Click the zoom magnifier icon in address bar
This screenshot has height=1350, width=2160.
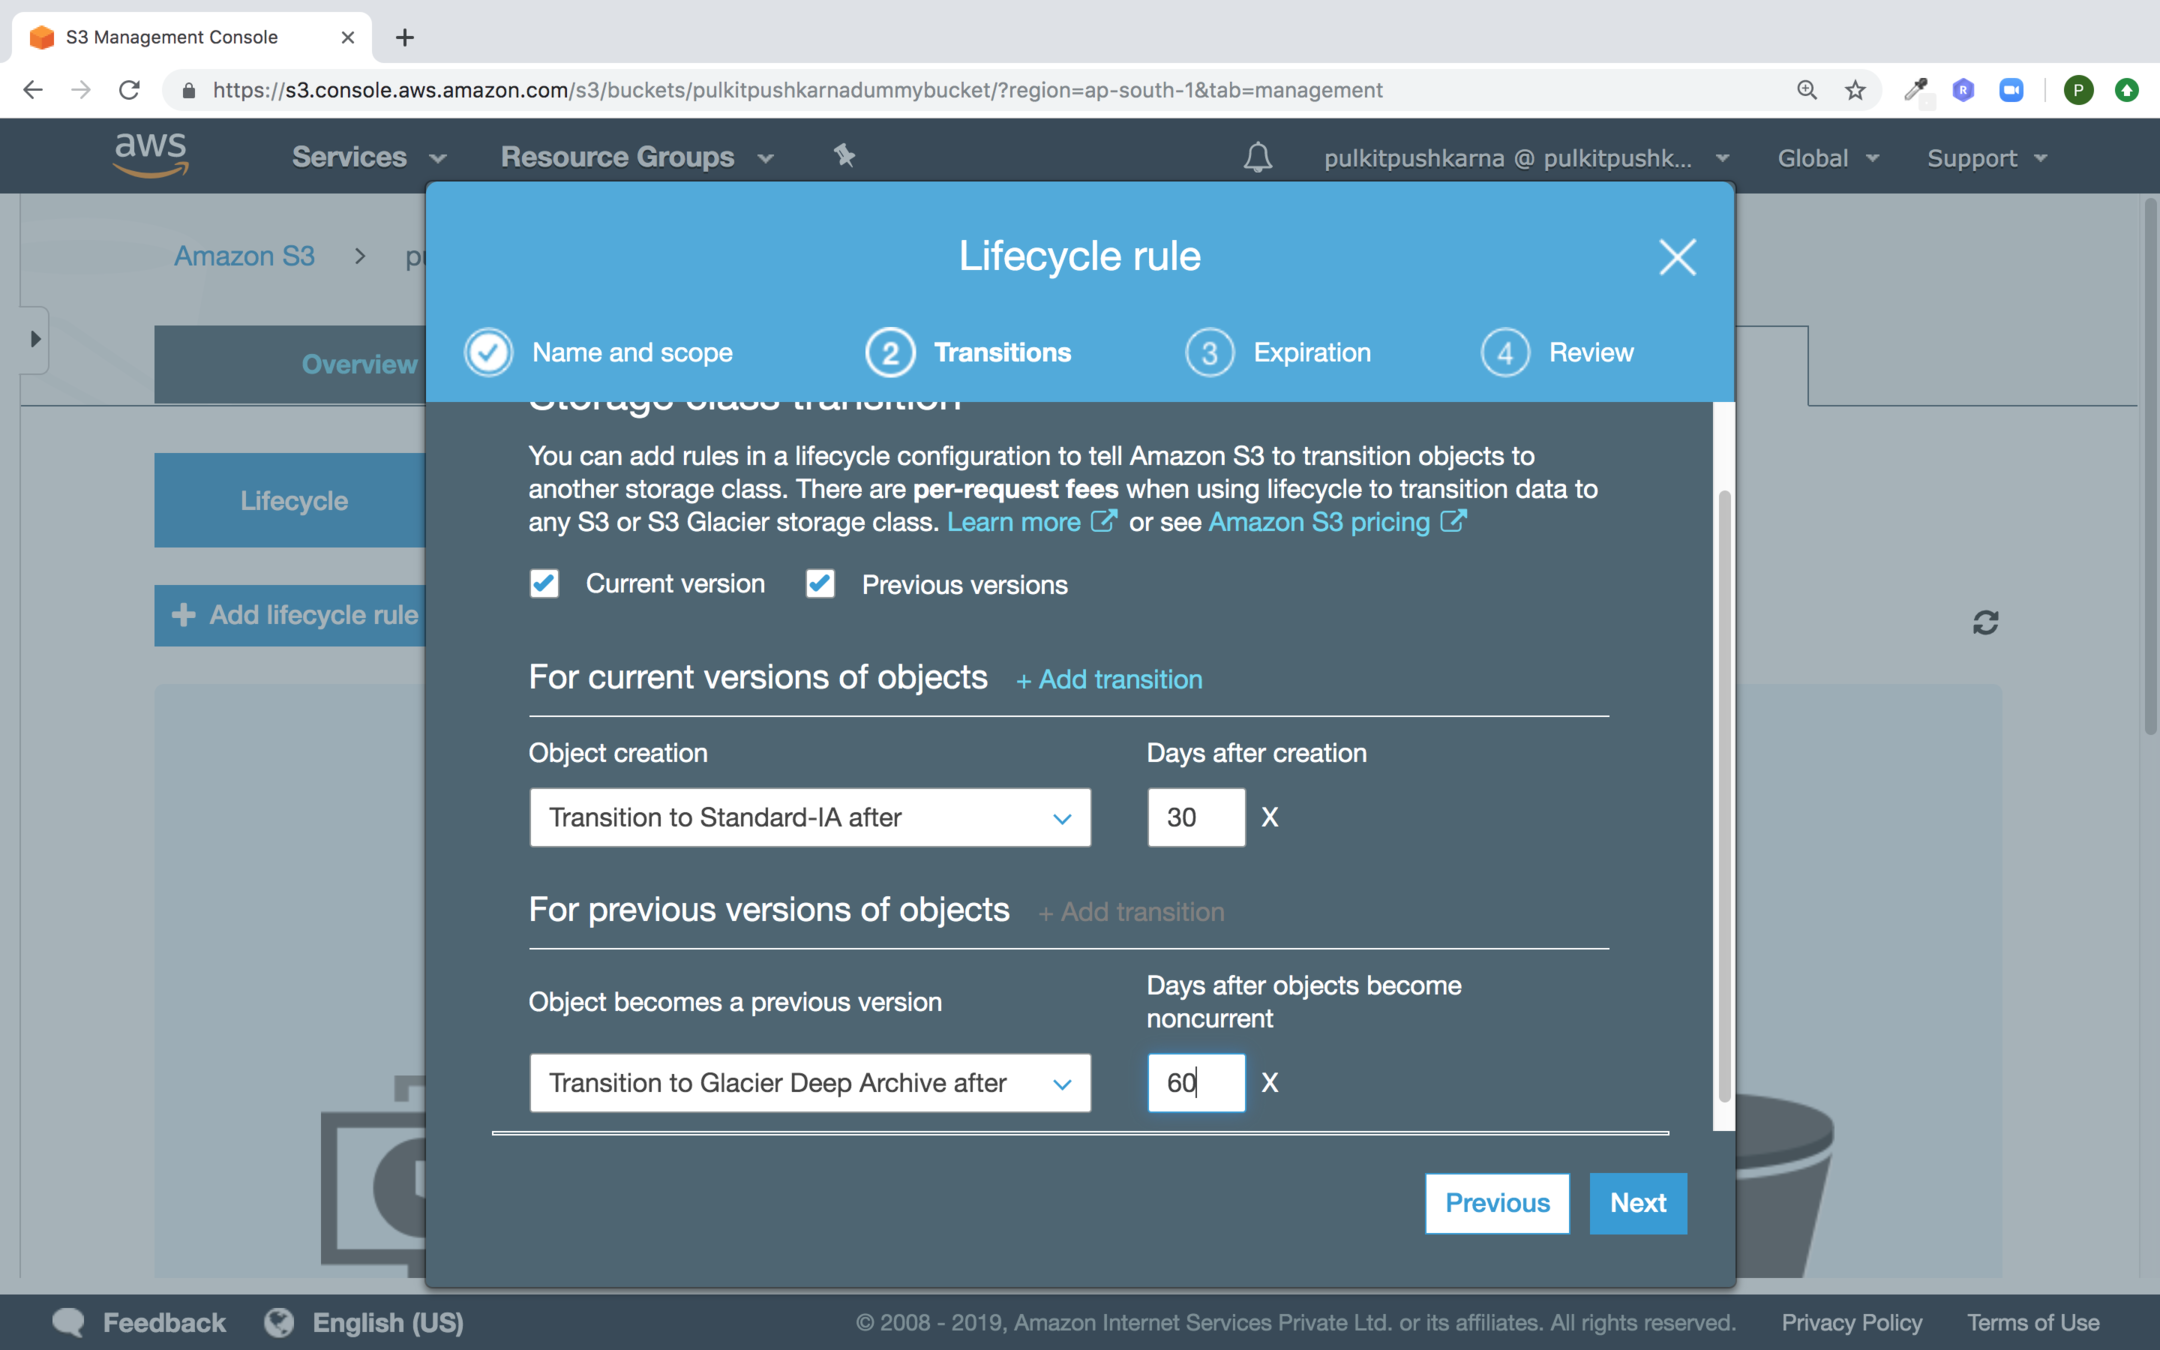coord(1806,90)
